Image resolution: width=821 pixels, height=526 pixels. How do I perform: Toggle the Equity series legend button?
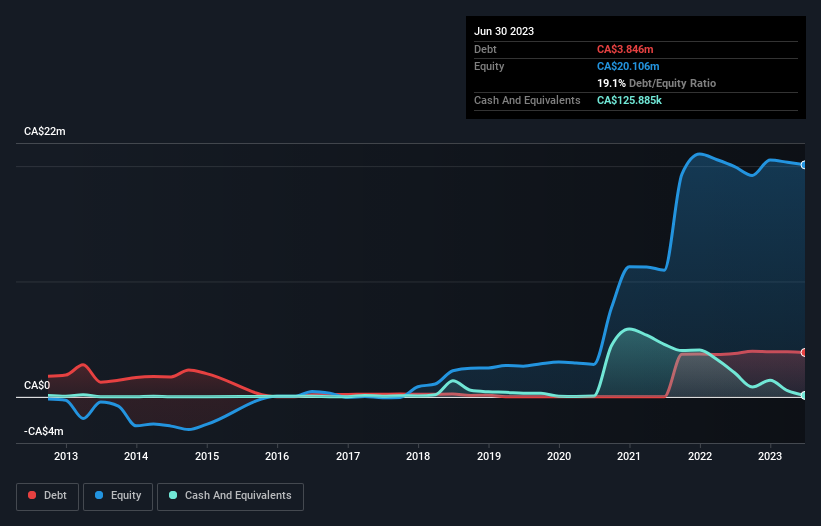click(x=118, y=496)
